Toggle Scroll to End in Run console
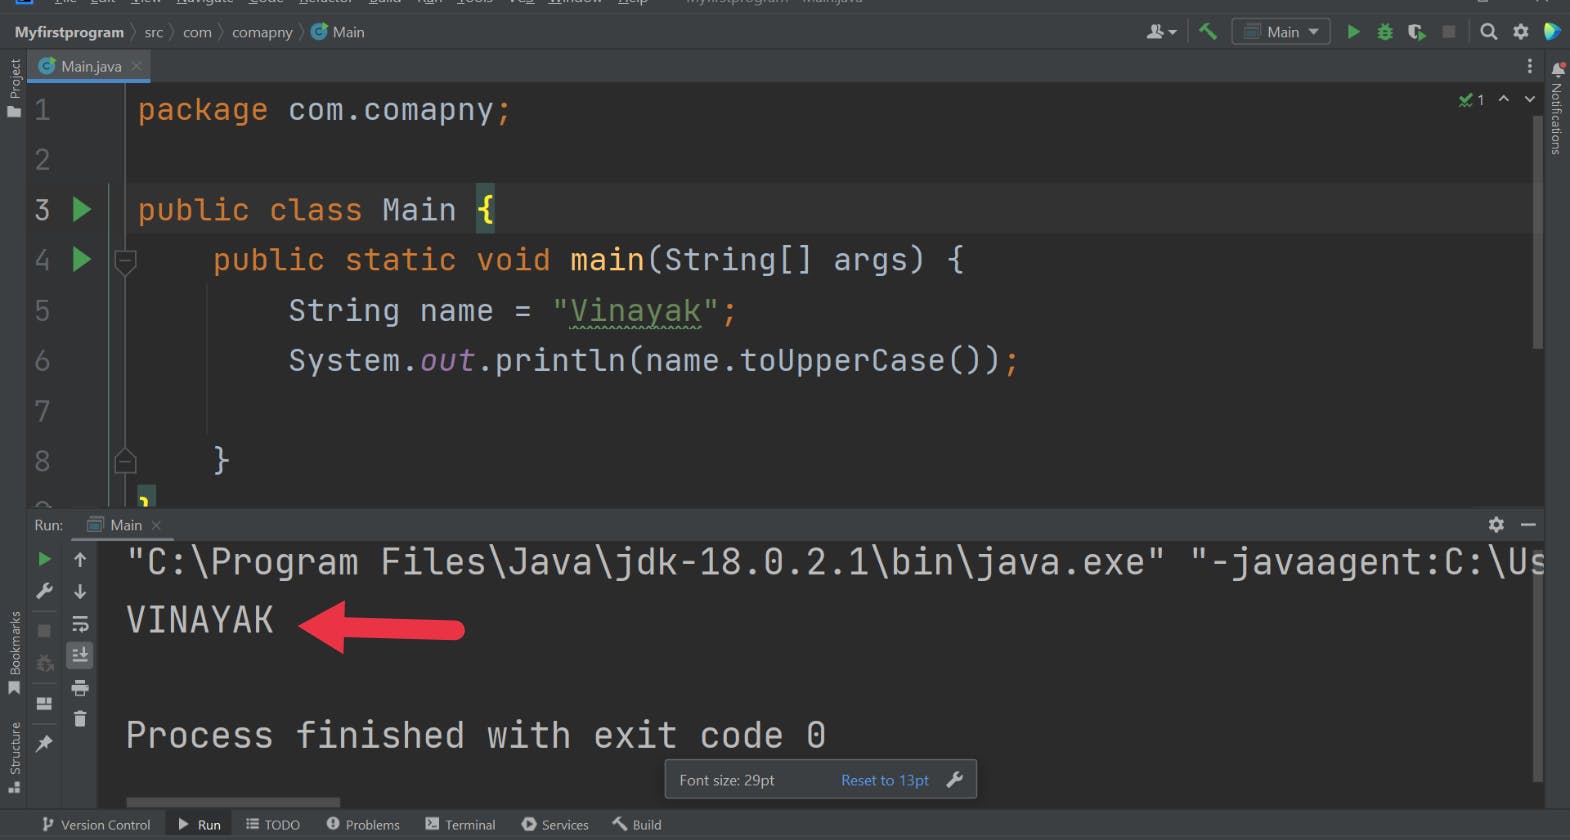 click(x=80, y=655)
